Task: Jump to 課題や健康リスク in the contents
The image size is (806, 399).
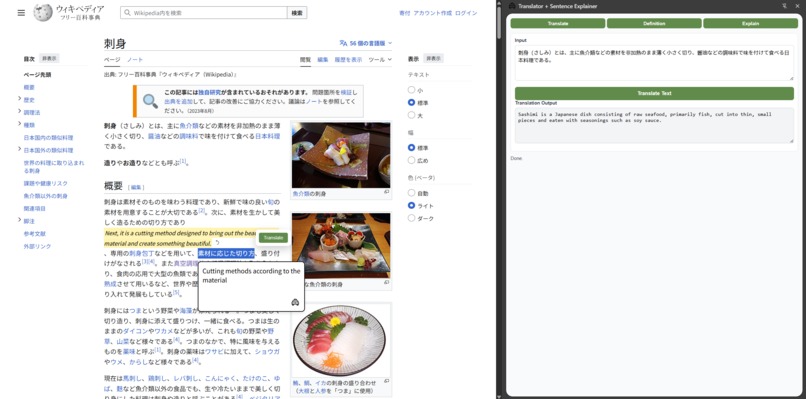Action: coord(46,183)
